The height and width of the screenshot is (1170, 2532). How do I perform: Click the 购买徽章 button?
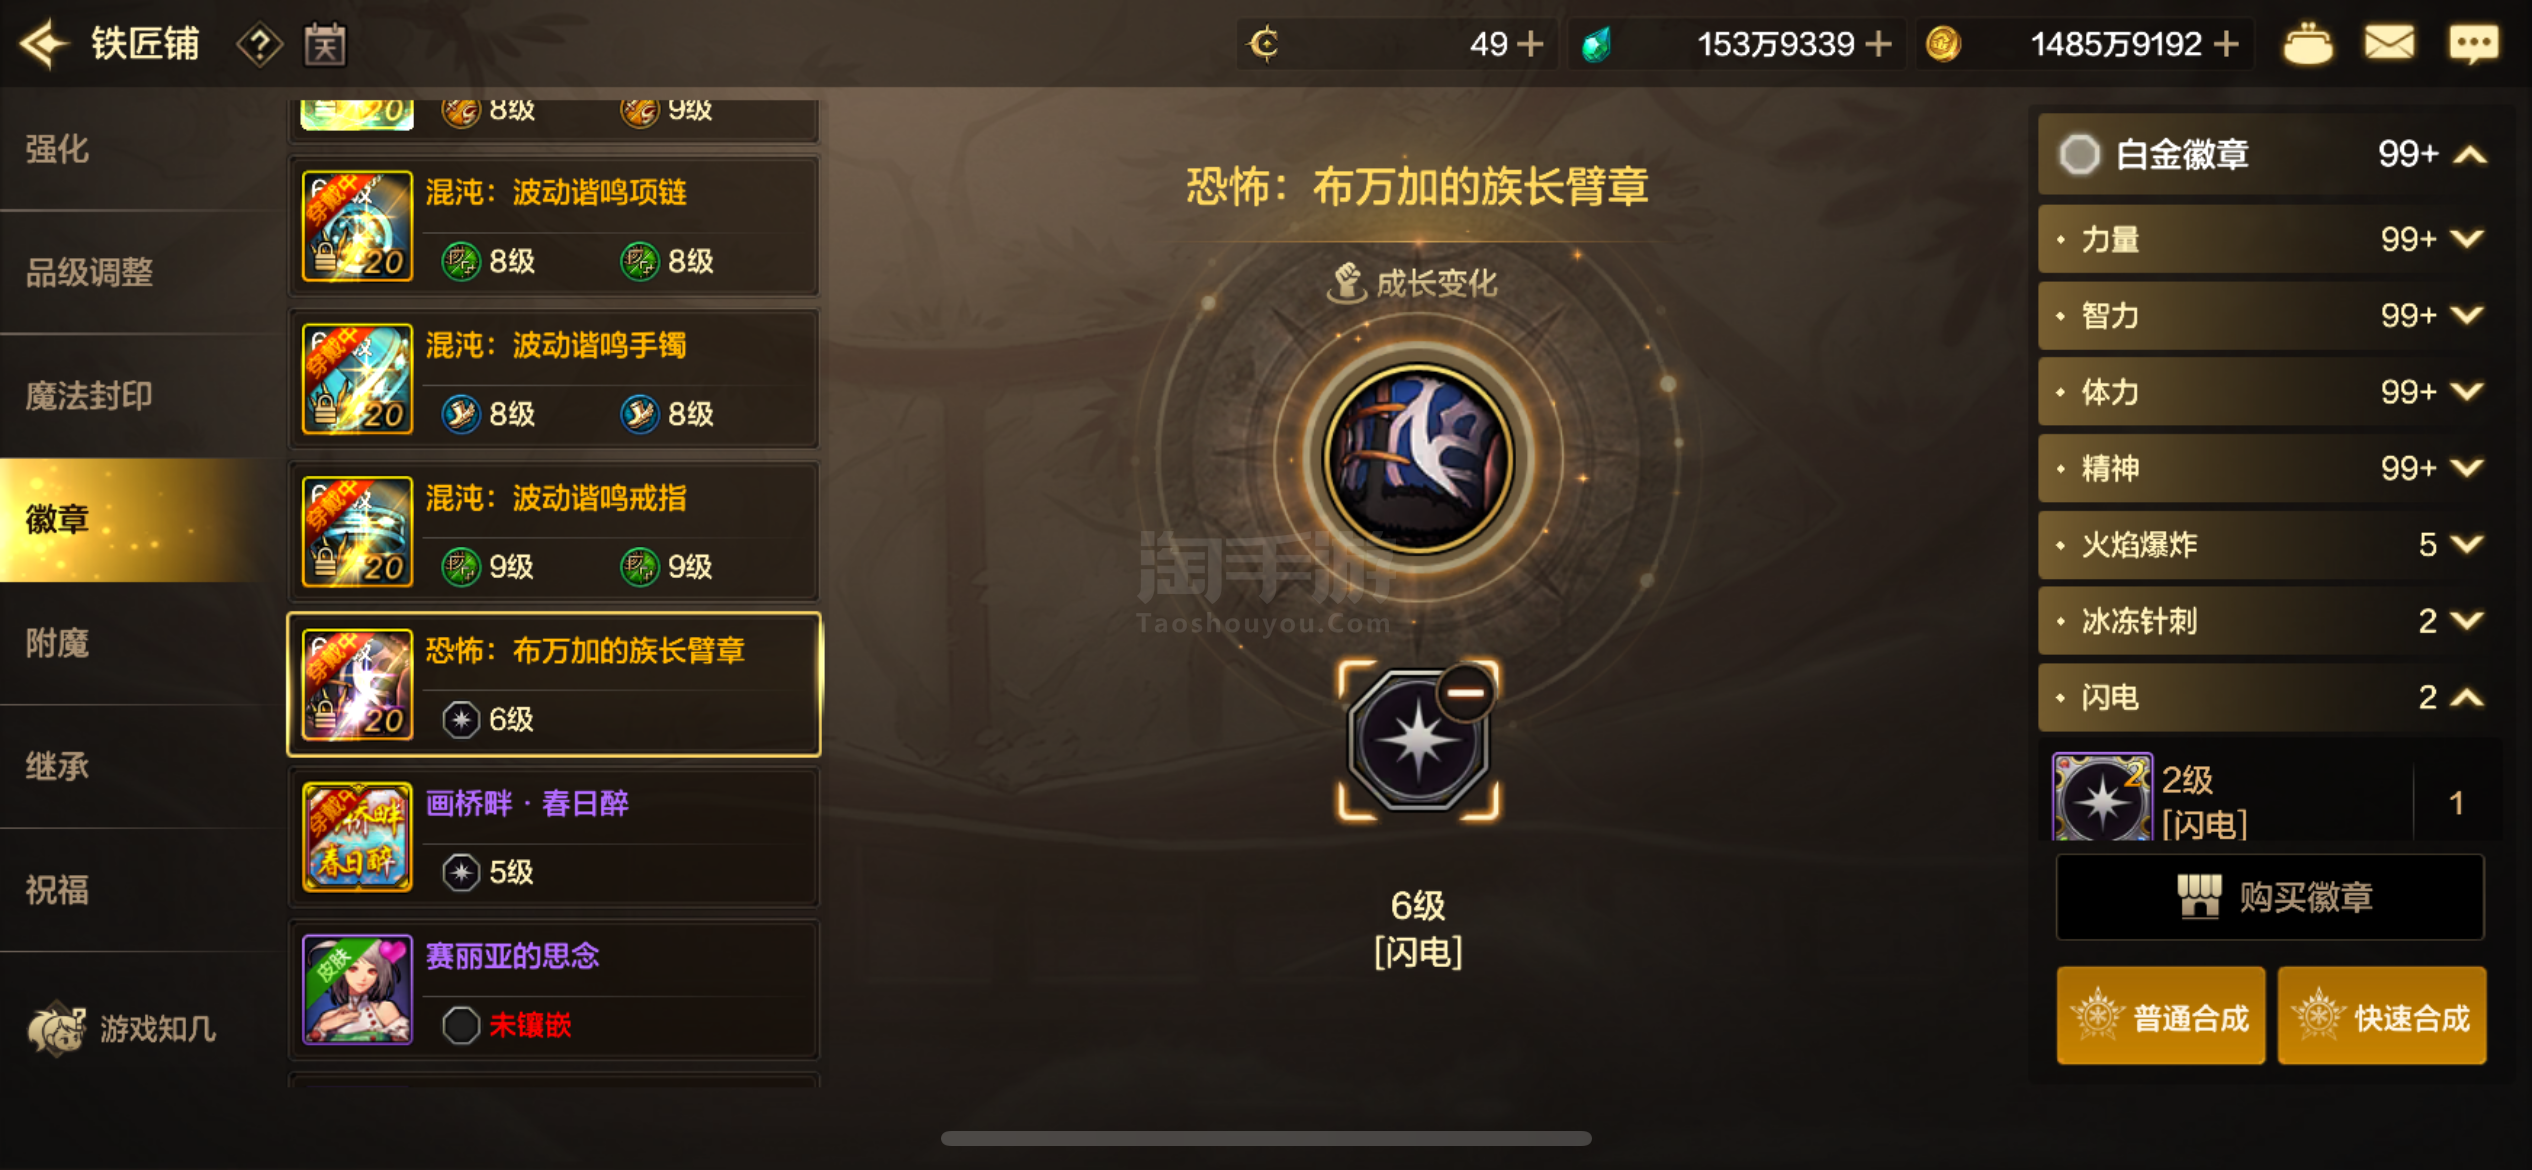(x=2270, y=897)
